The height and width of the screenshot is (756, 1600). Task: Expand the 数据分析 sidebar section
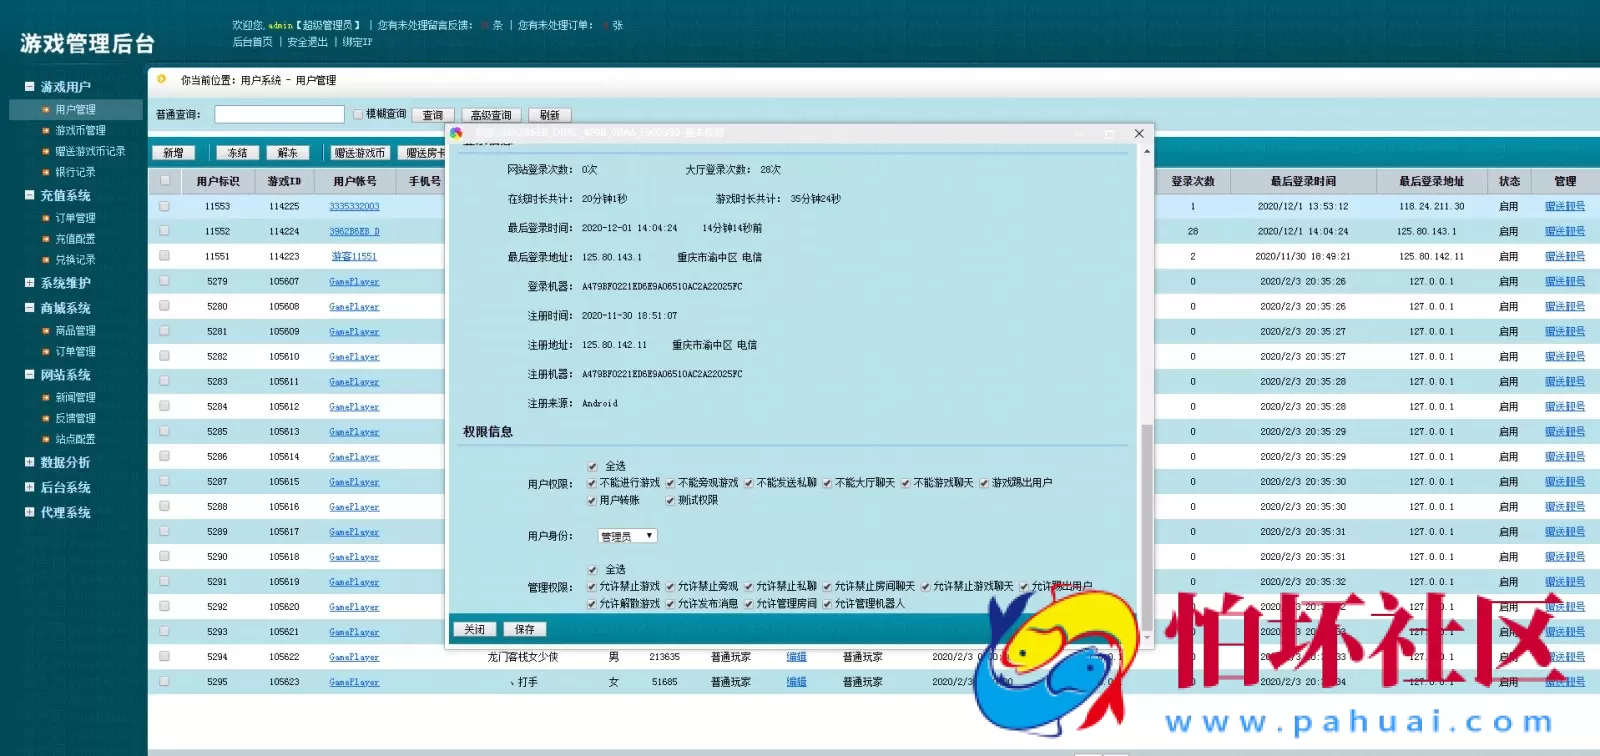[30, 462]
